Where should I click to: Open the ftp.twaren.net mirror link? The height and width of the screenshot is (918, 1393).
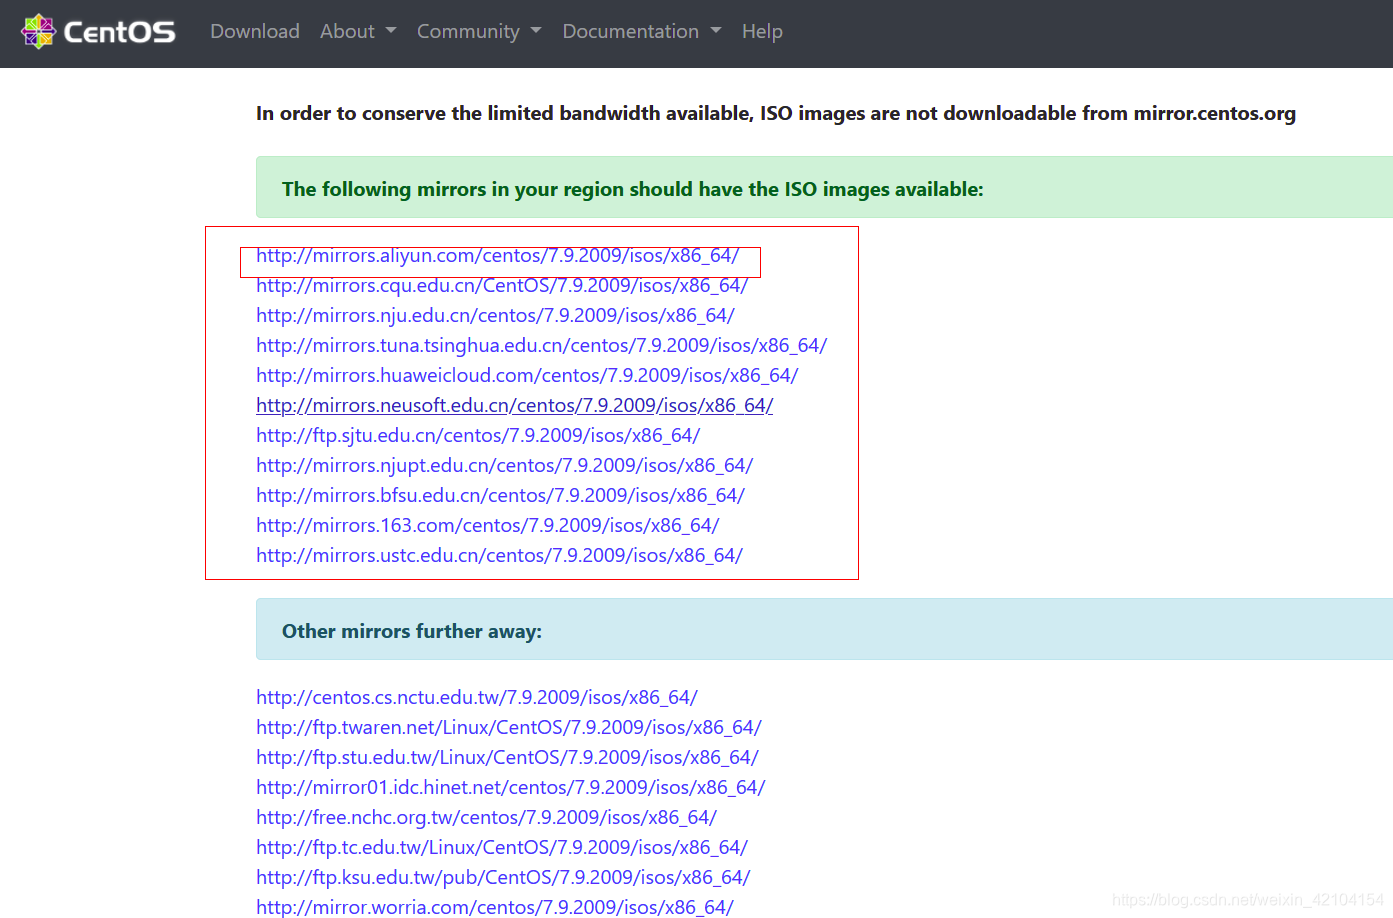508,728
